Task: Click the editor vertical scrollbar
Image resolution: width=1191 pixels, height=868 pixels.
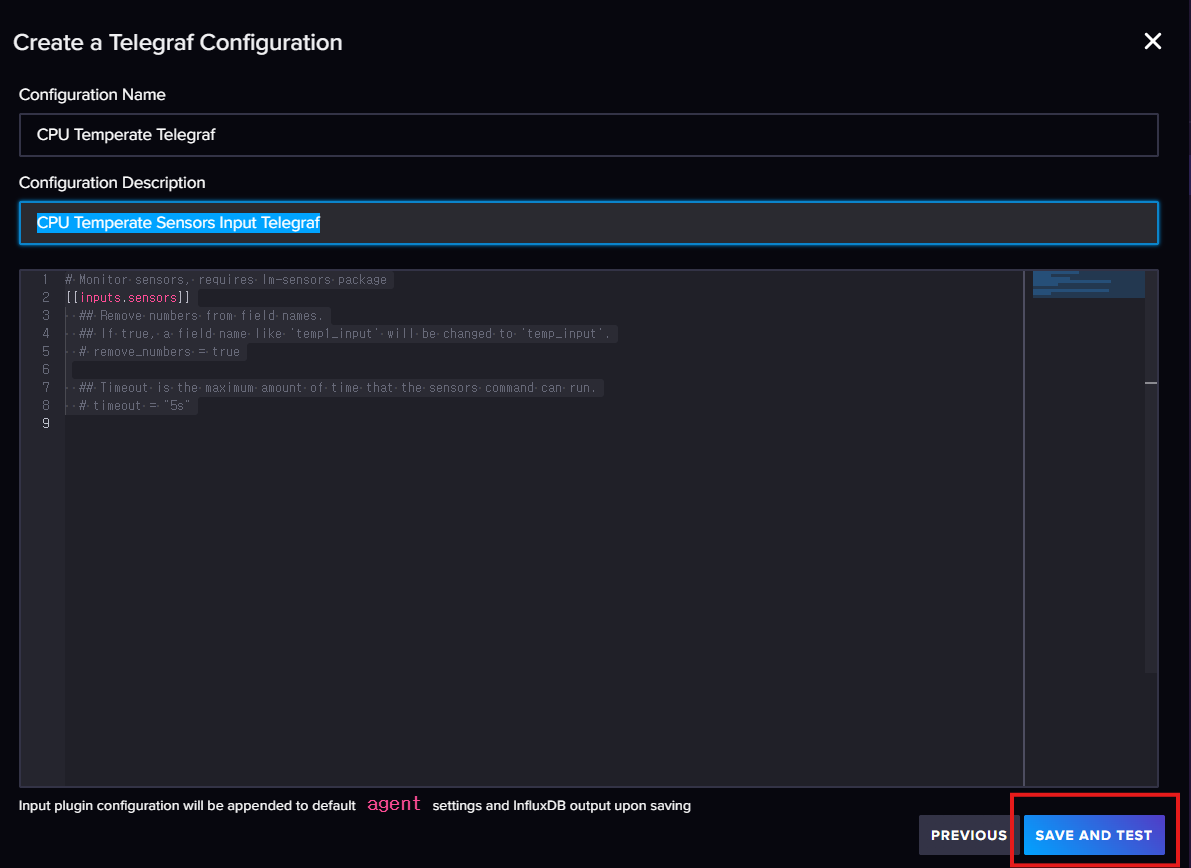Action: click(x=1151, y=471)
